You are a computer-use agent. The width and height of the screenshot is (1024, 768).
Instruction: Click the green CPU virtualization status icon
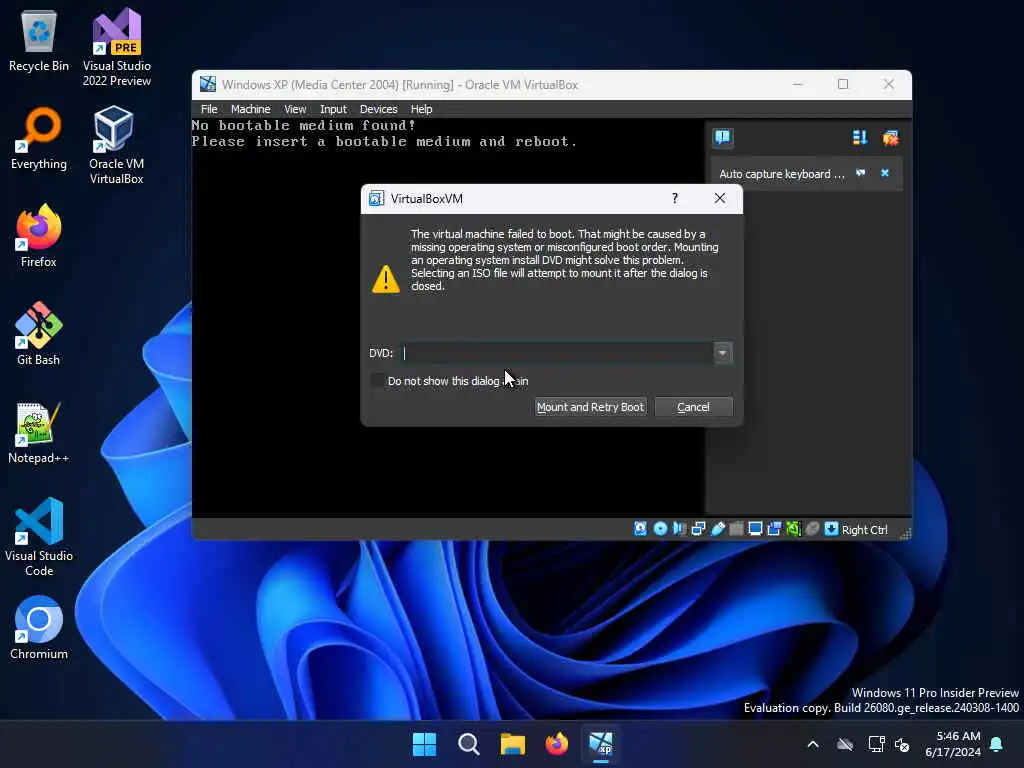click(793, 529)
